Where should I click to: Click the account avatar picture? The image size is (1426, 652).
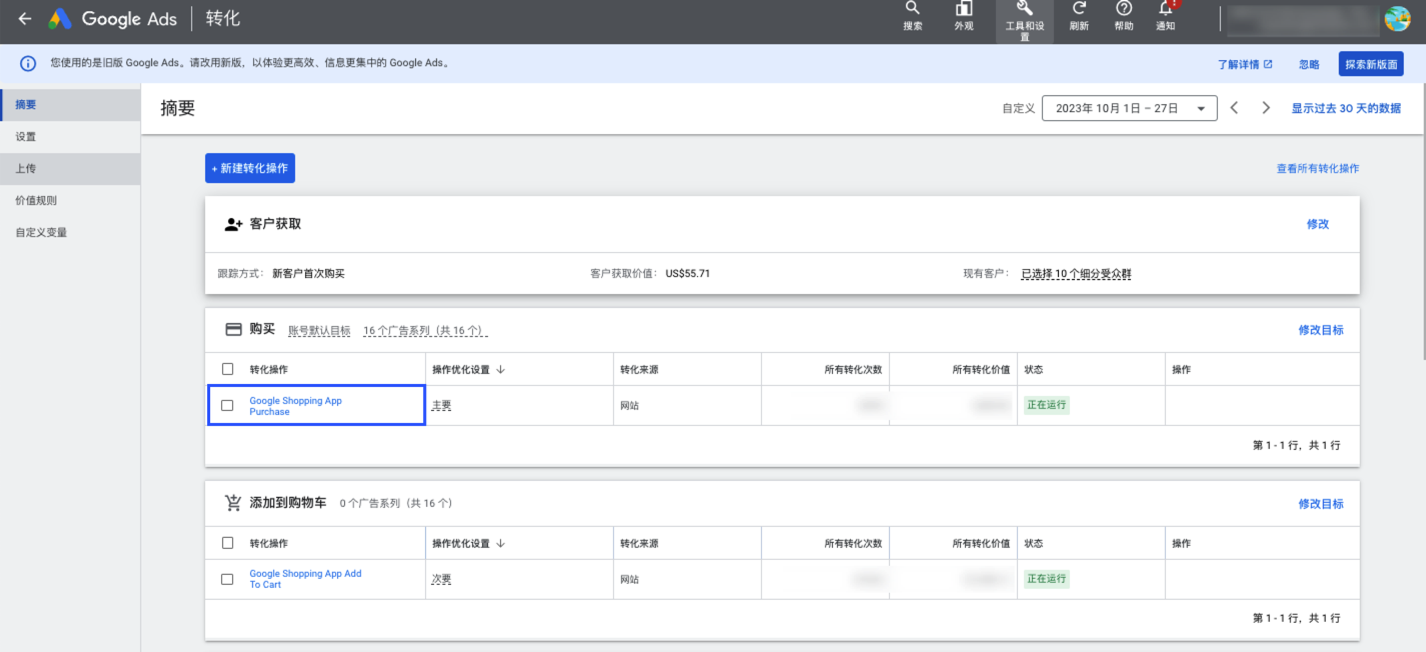click(x=1397, y=19)
